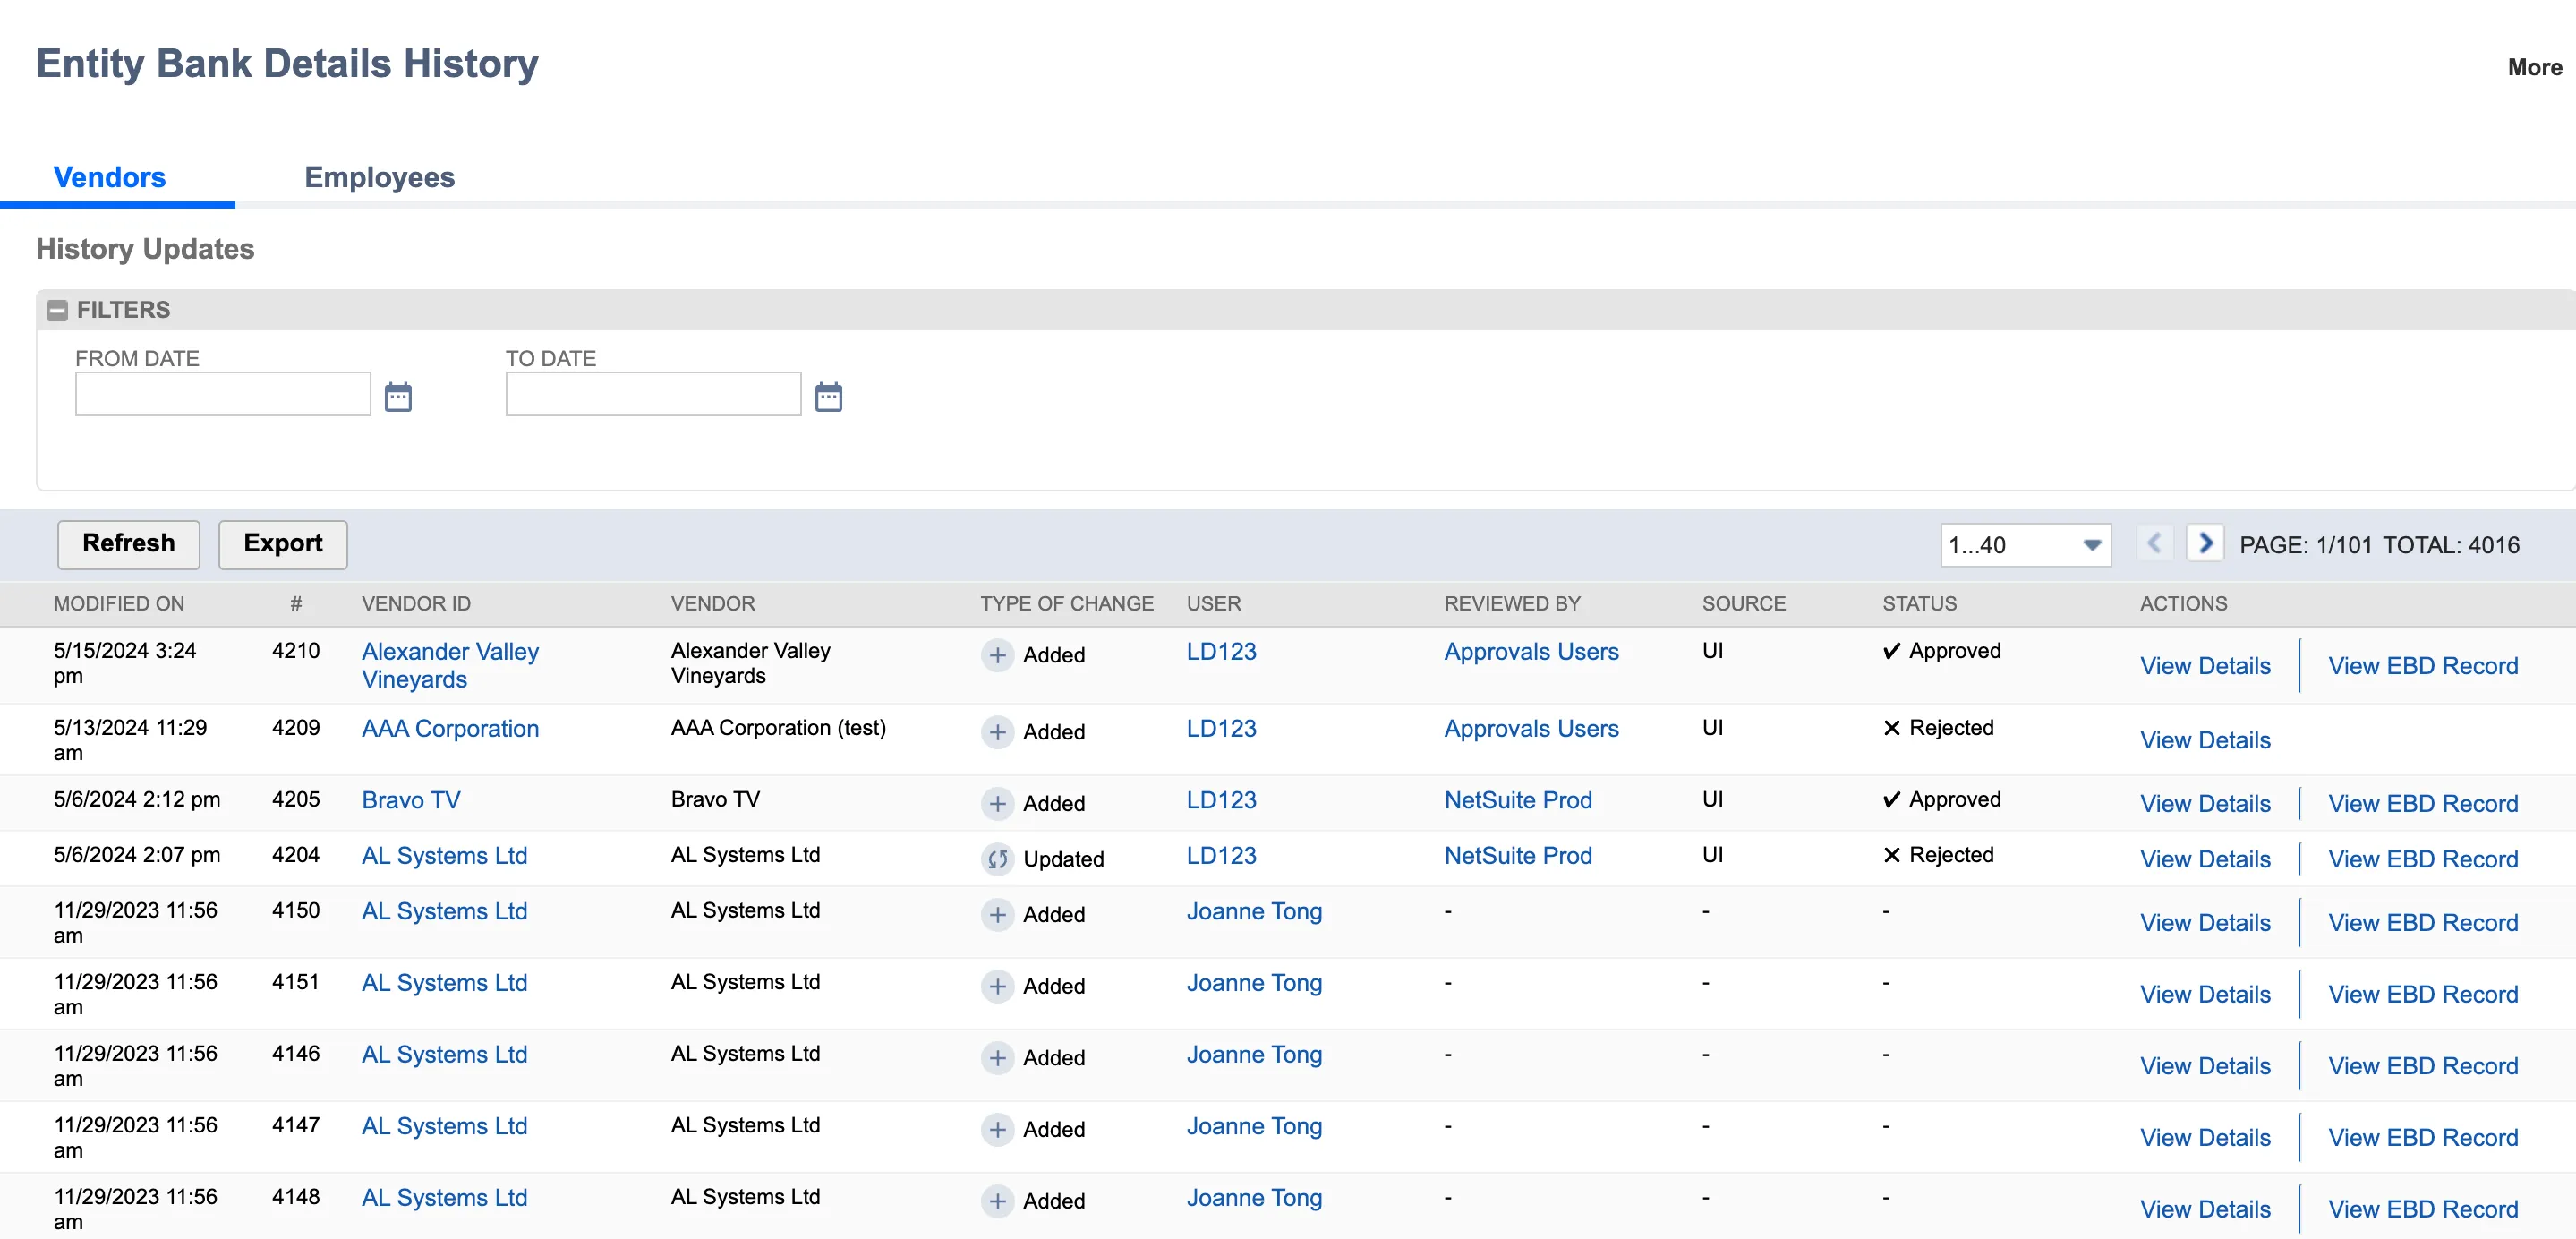The height and width of the screenshot is (1239, 2576).
Task: Open LD123 user link in row 4209
Action: pos(1221,729)
